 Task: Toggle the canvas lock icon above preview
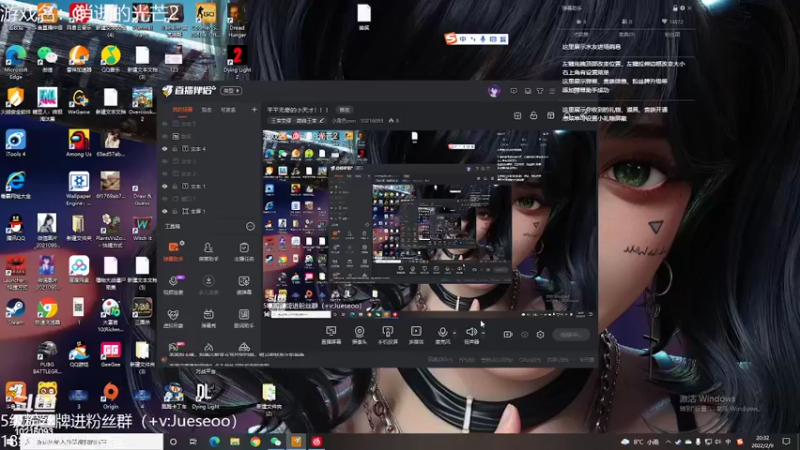(534, 116)
